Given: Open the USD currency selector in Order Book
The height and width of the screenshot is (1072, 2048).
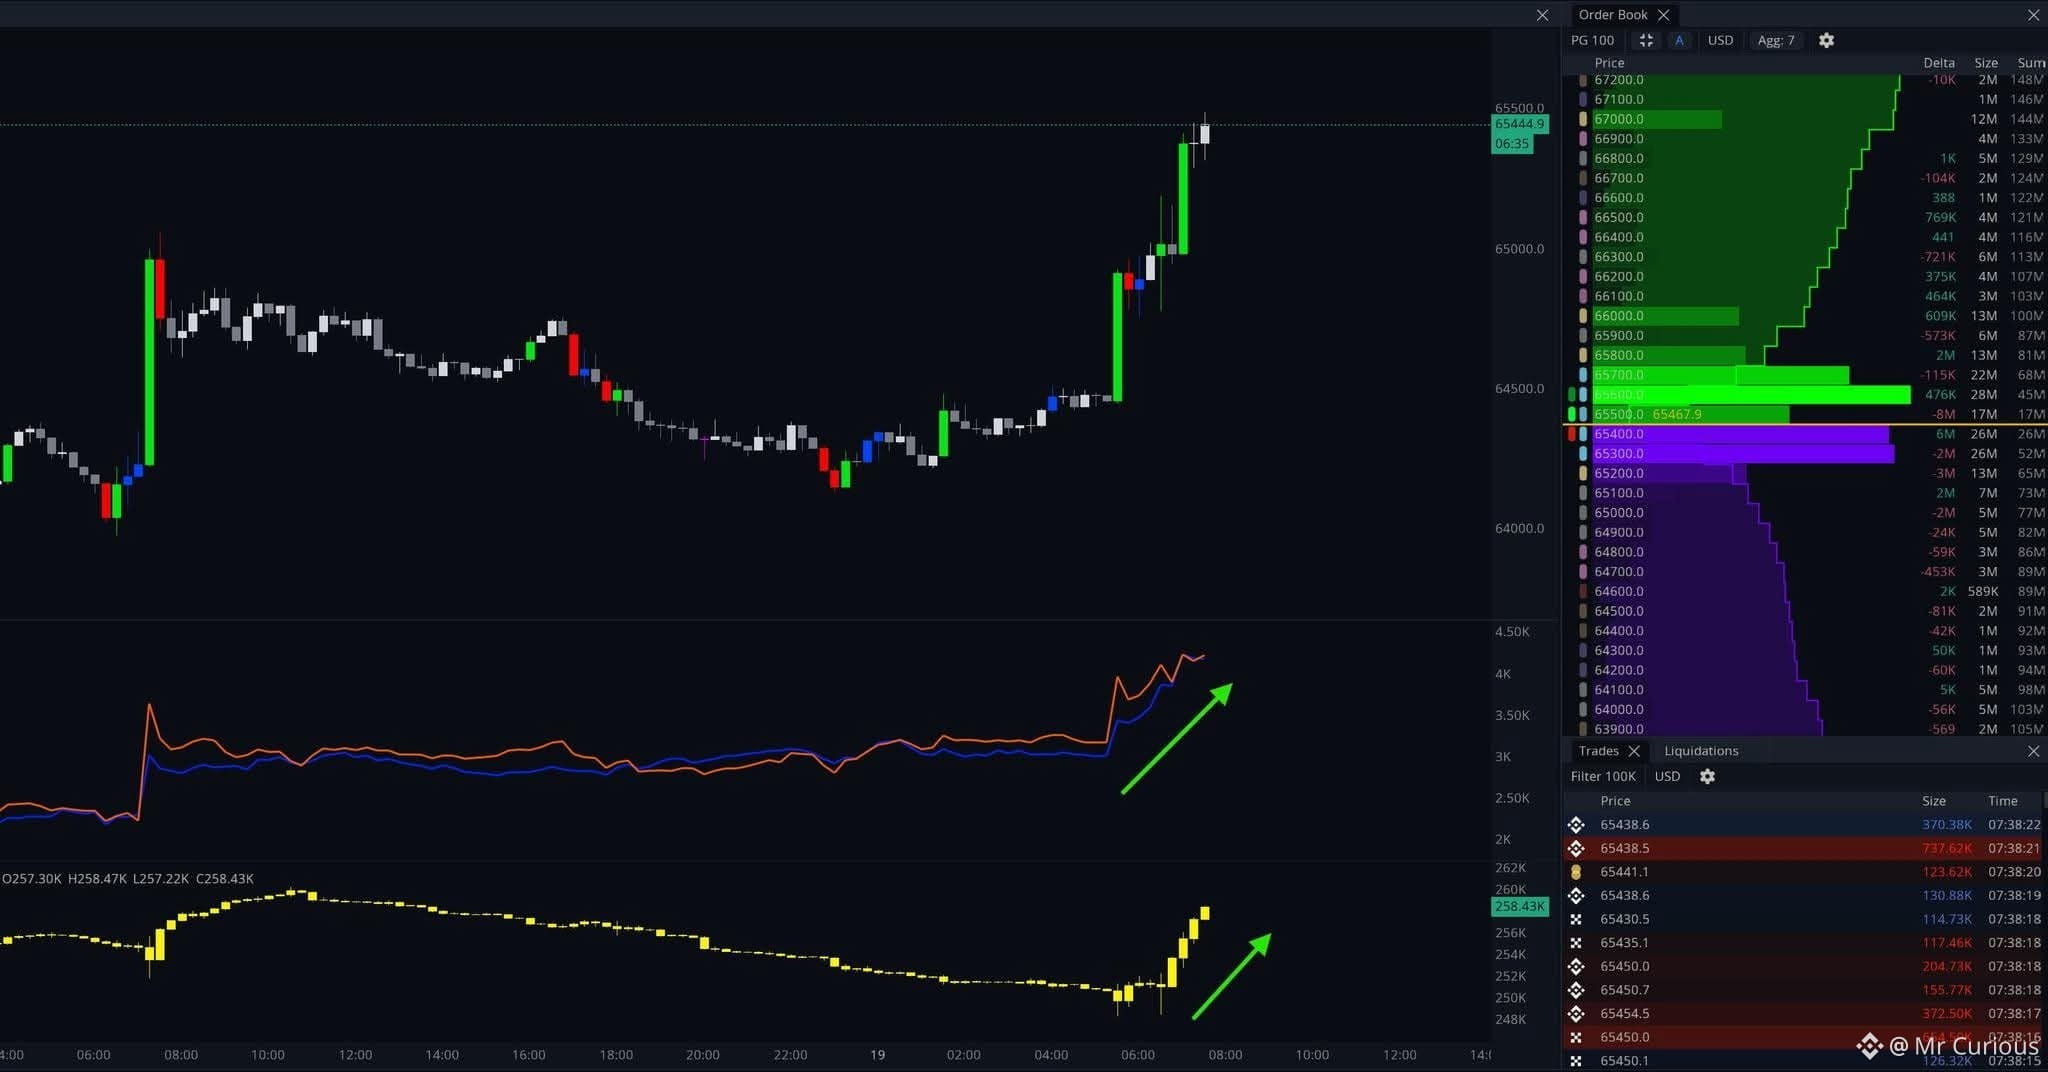Looking at the screenshot, I should pos(1720,40).
